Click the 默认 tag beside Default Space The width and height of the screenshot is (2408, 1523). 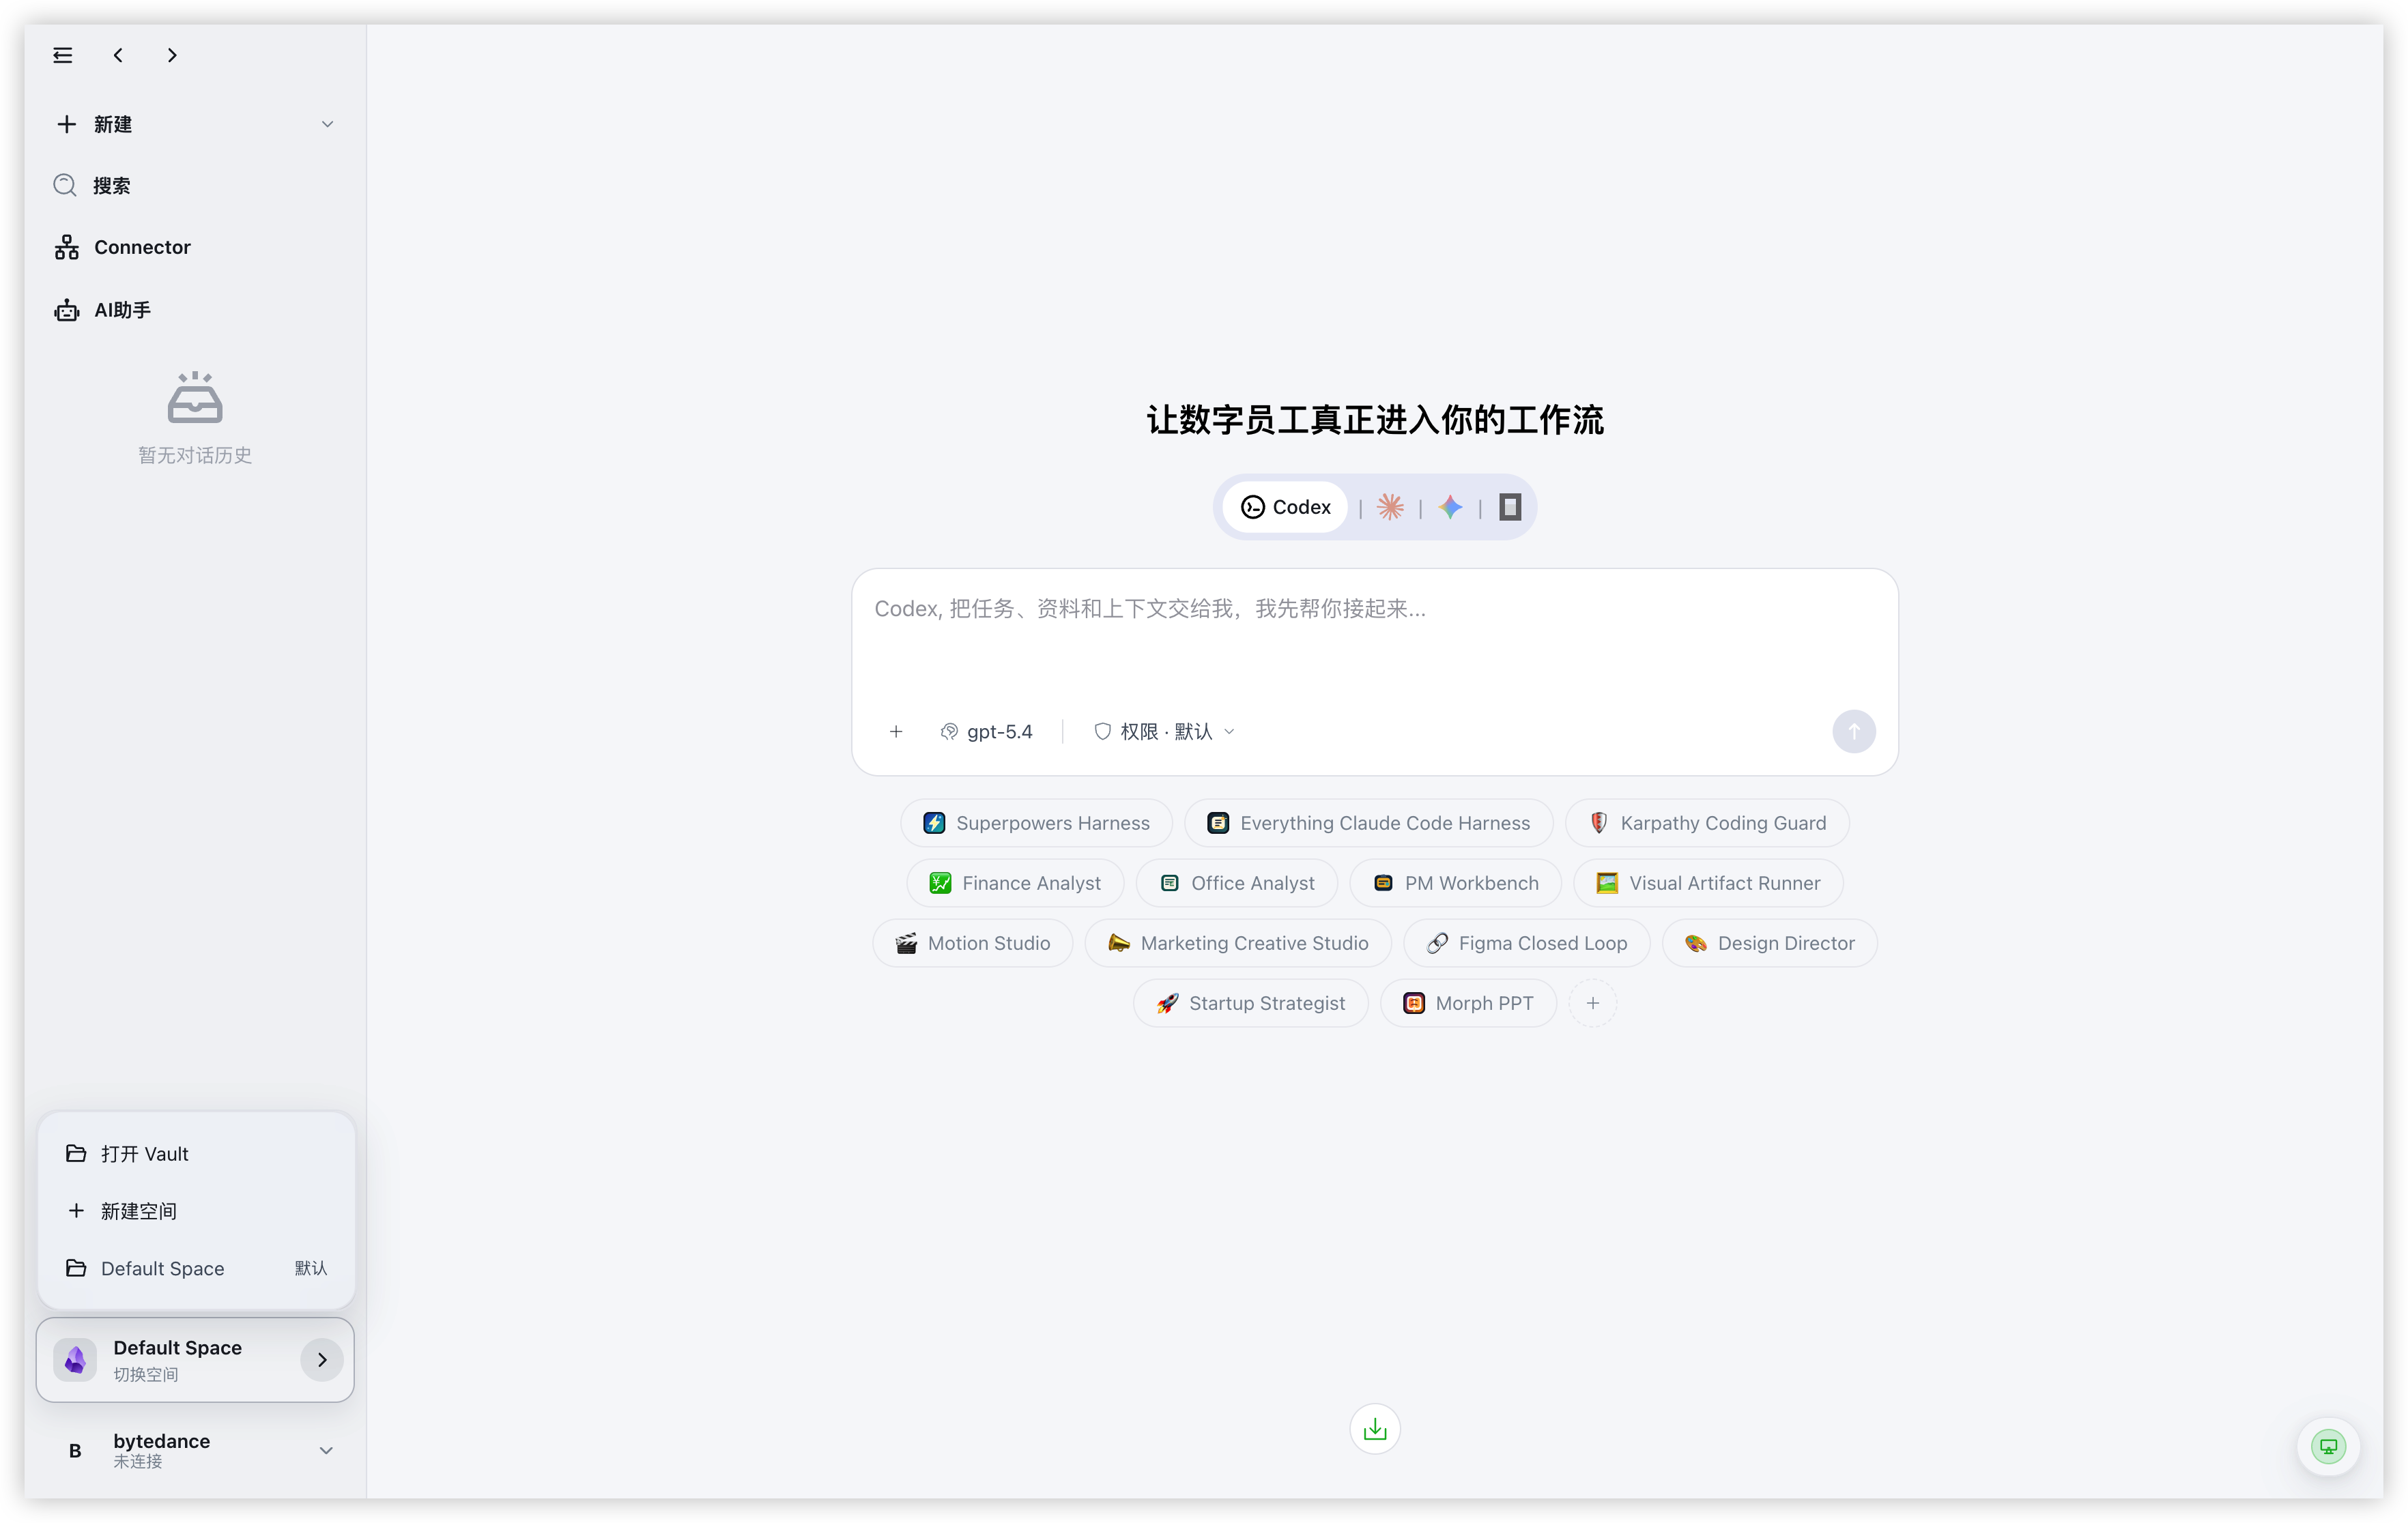311,1268
